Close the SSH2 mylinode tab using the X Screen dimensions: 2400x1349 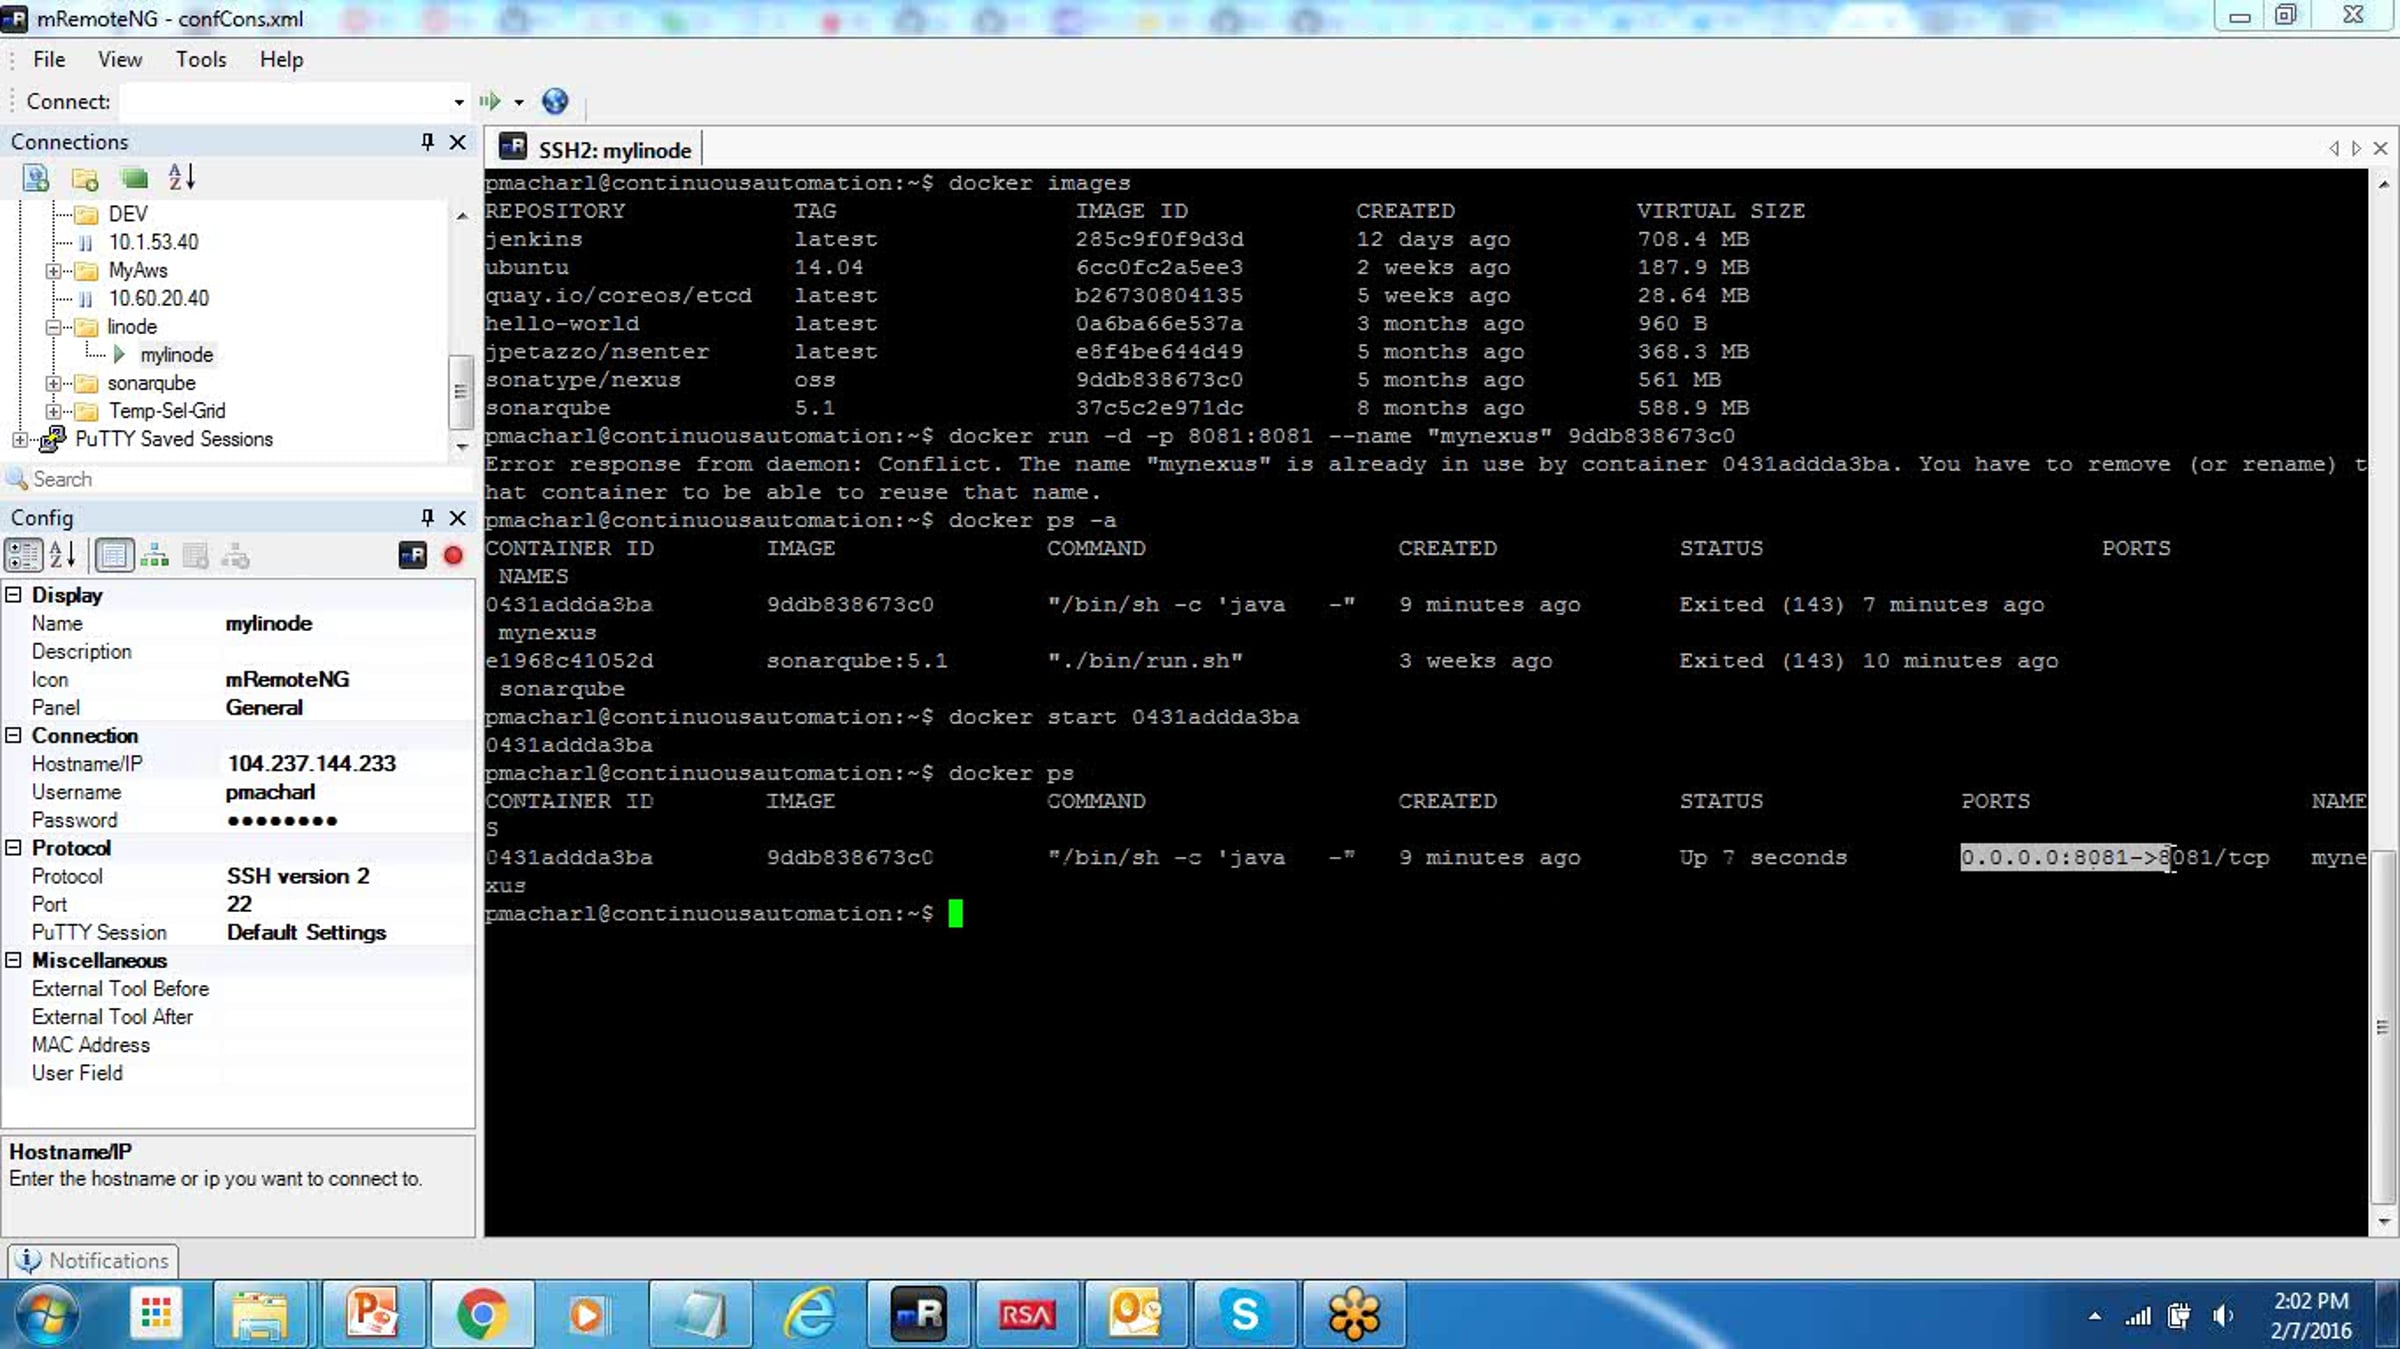2380,149
